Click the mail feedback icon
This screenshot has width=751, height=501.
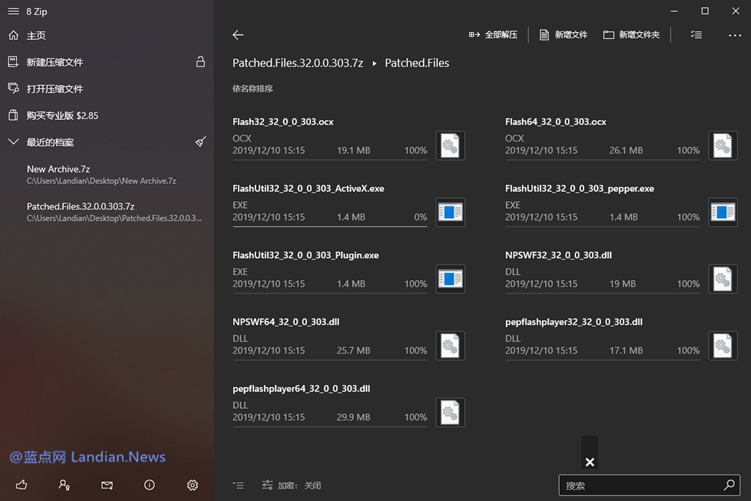pyautogui.click(x=107, y=485)
